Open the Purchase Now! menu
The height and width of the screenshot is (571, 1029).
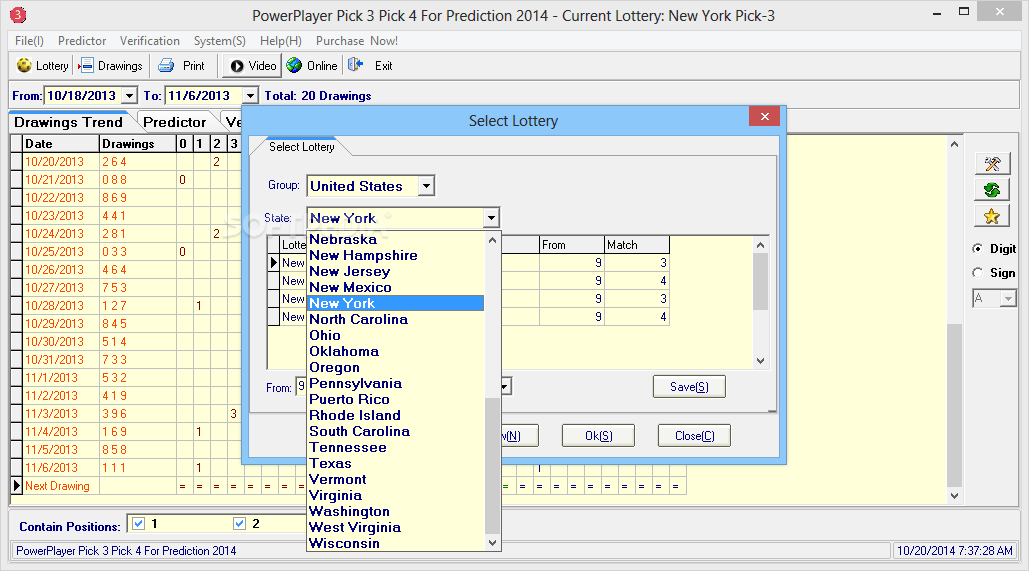click(x=356, y=41)
